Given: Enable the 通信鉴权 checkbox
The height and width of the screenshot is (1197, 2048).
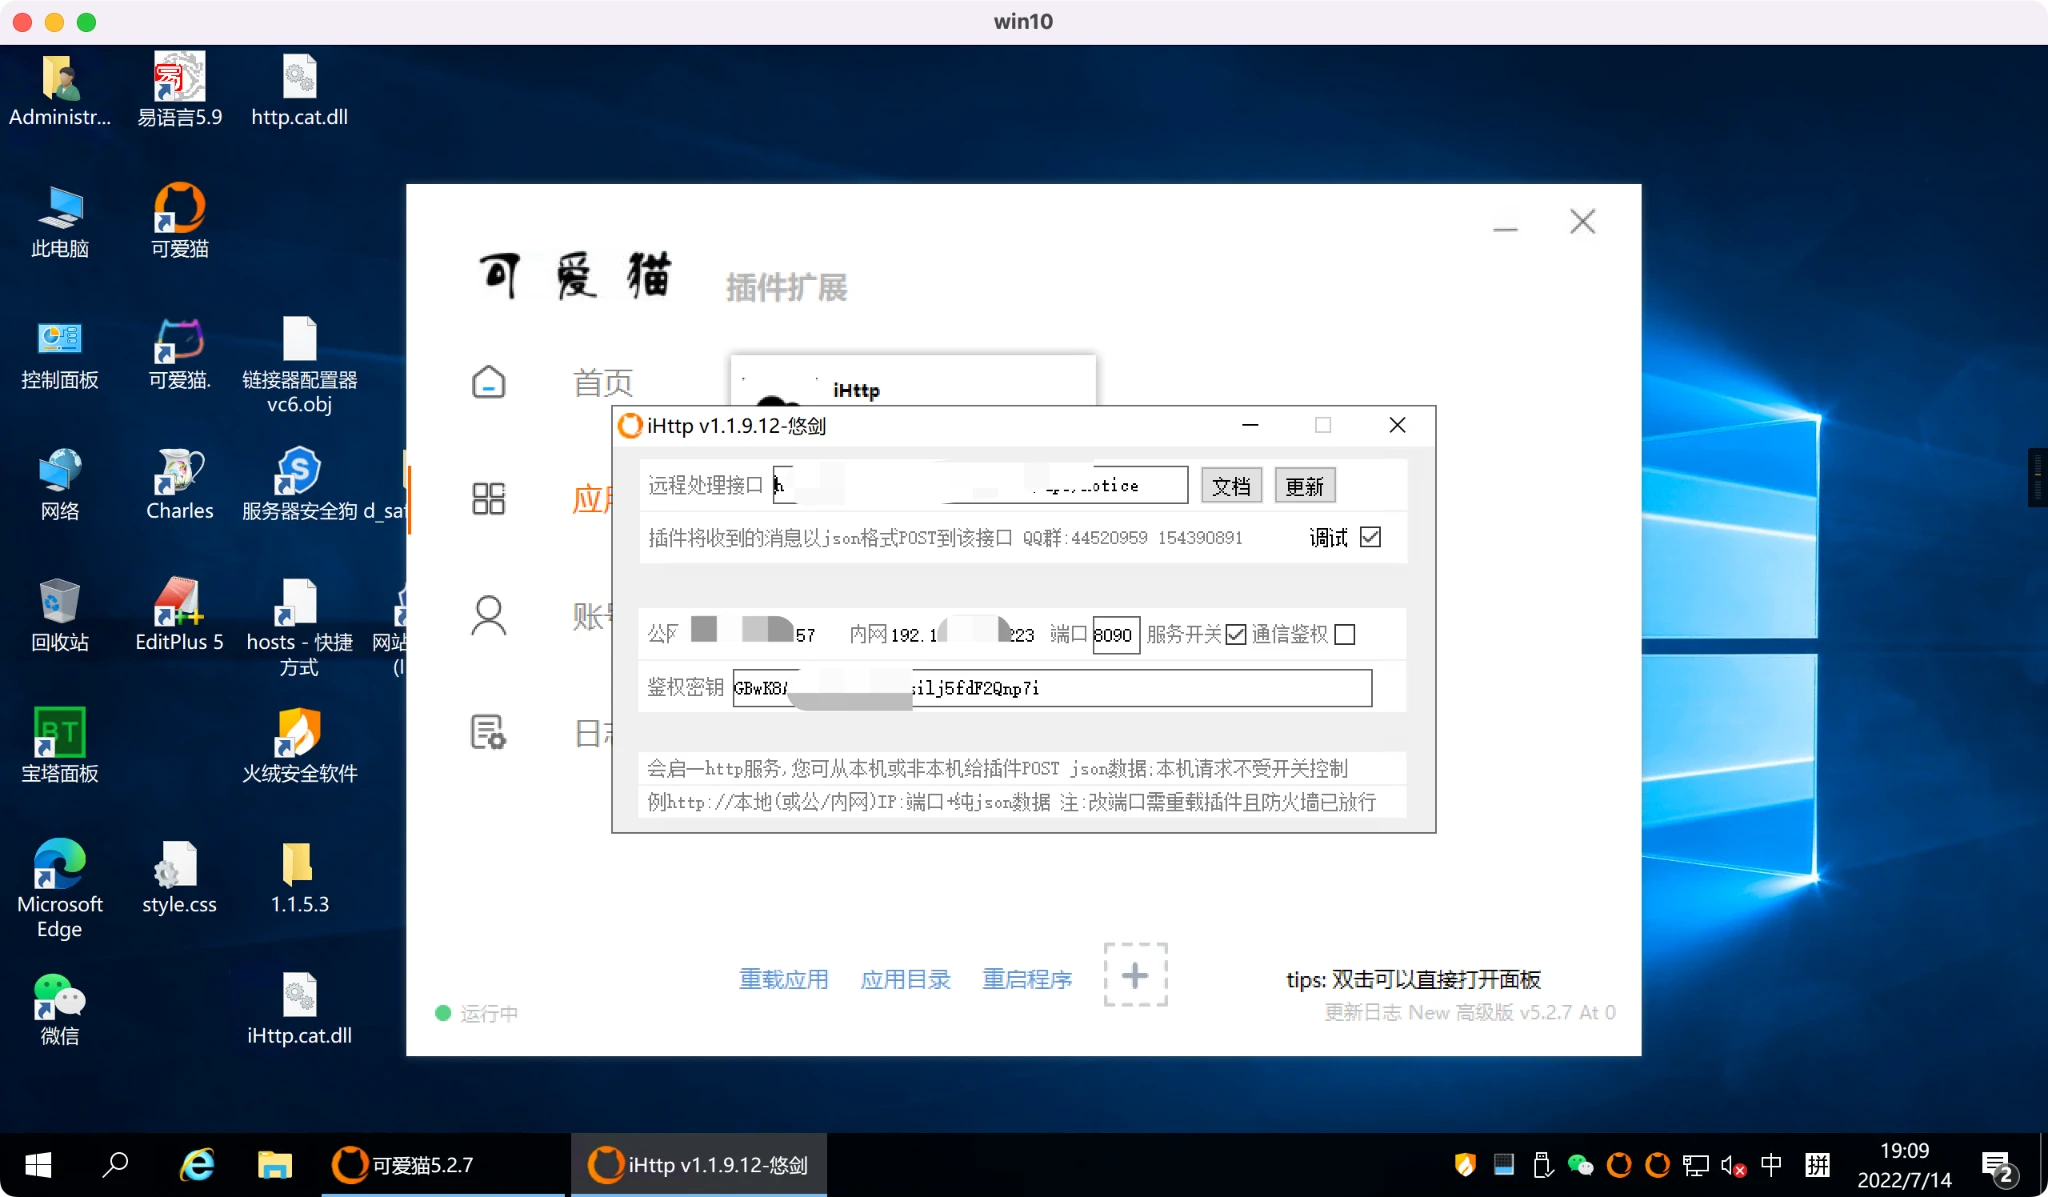Looking at the screenshot, I should pos(1345,635).
